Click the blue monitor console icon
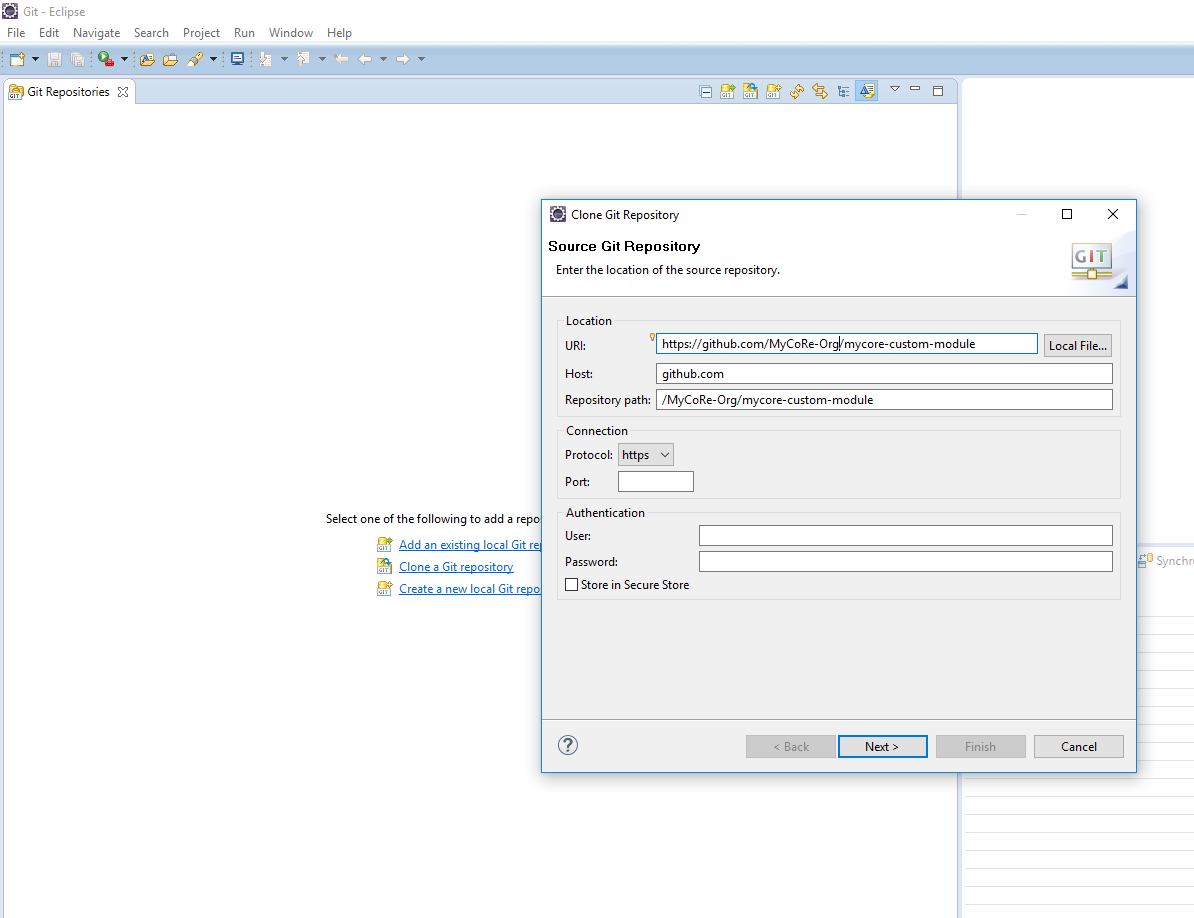Viewport: 1194px width, 918px height. (238, 59)
